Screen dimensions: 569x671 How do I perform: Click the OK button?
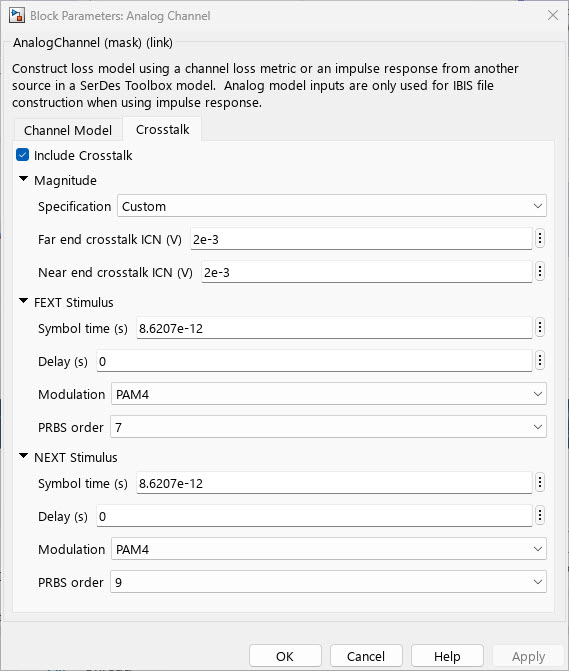tap(285, 656)
